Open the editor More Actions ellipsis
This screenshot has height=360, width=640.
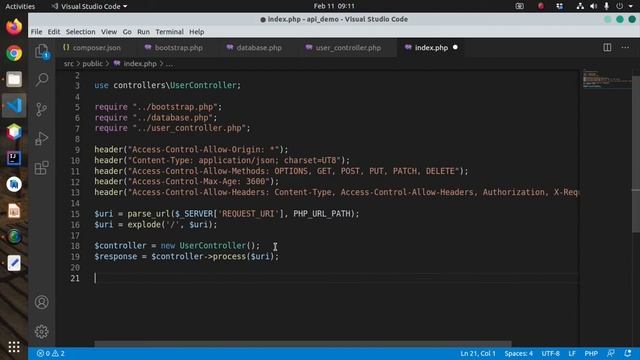625,47
